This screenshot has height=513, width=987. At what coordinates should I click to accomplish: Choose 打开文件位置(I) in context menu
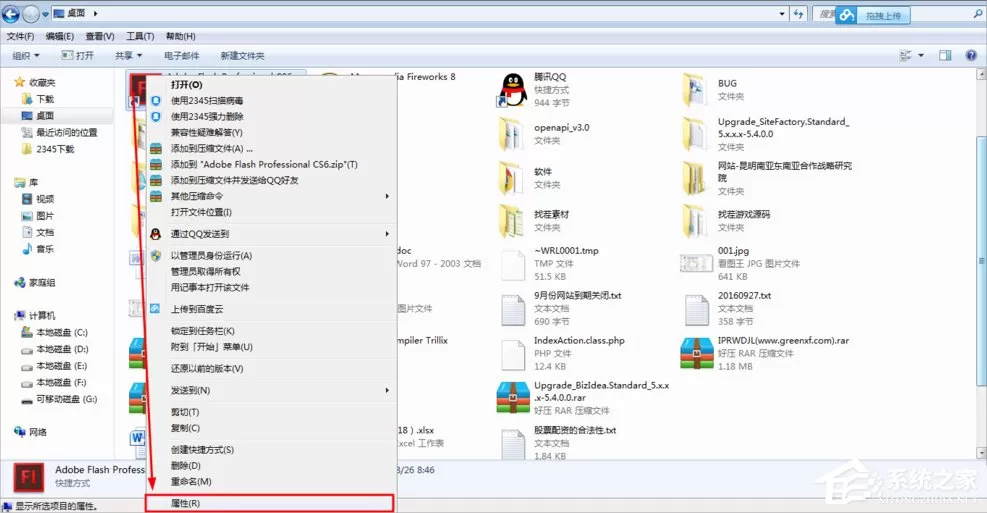point(271,212)
